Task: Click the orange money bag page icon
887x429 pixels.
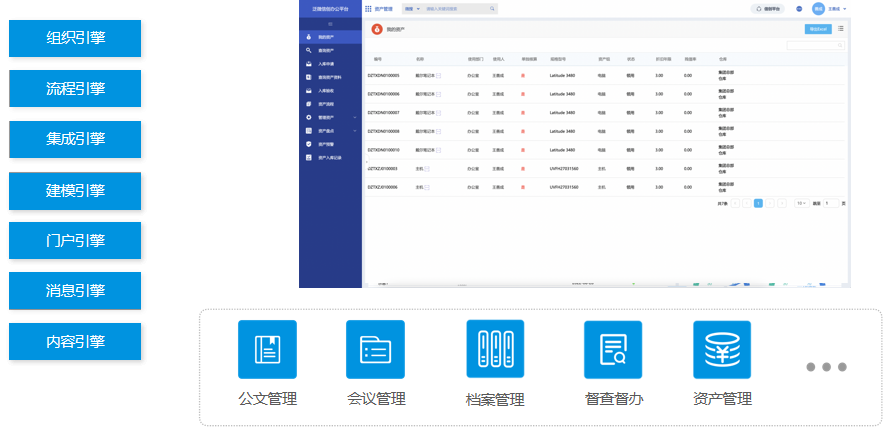Action: point(377,29)
